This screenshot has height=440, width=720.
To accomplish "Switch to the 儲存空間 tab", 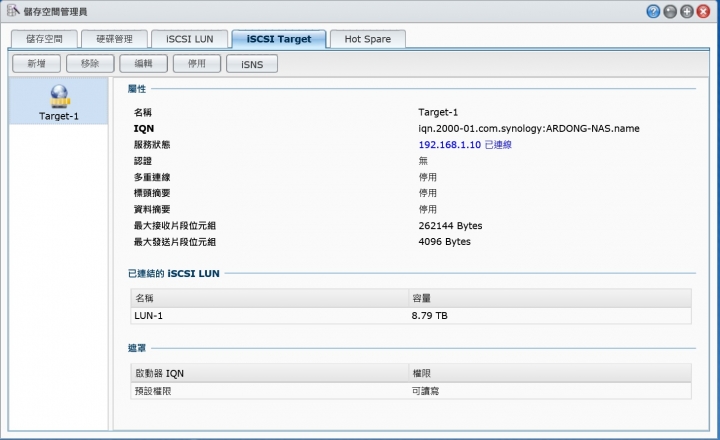I will [44, 39].
